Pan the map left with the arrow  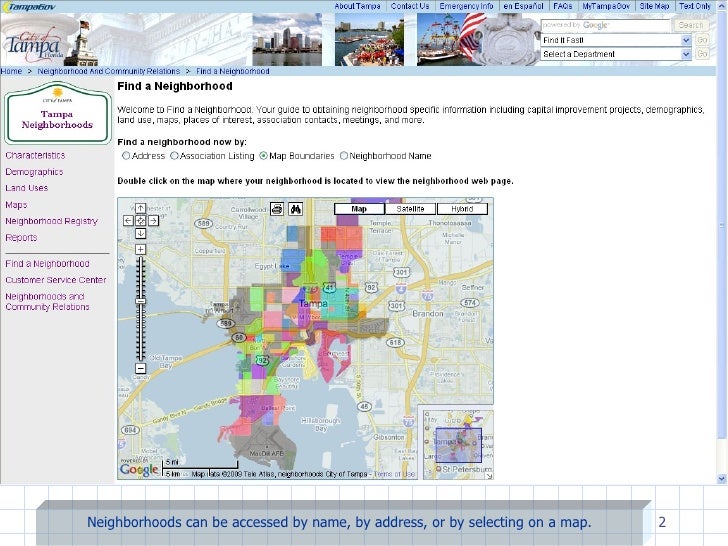pos(128,221)
